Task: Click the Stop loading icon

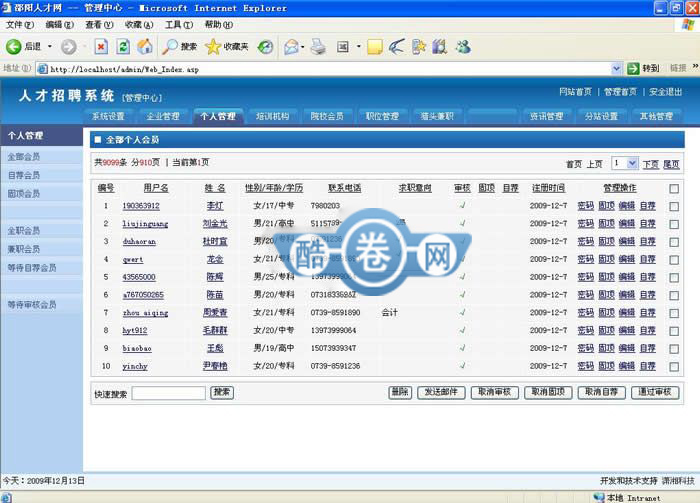Action: 101,46
